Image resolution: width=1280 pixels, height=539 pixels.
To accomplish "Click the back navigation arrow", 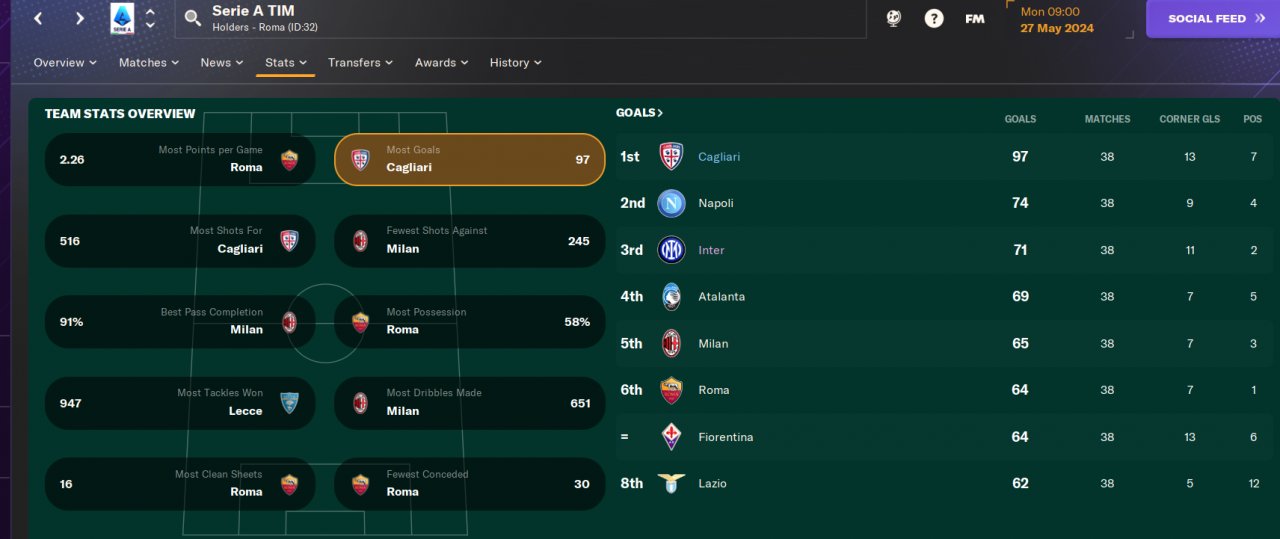I will coord(38,18).
